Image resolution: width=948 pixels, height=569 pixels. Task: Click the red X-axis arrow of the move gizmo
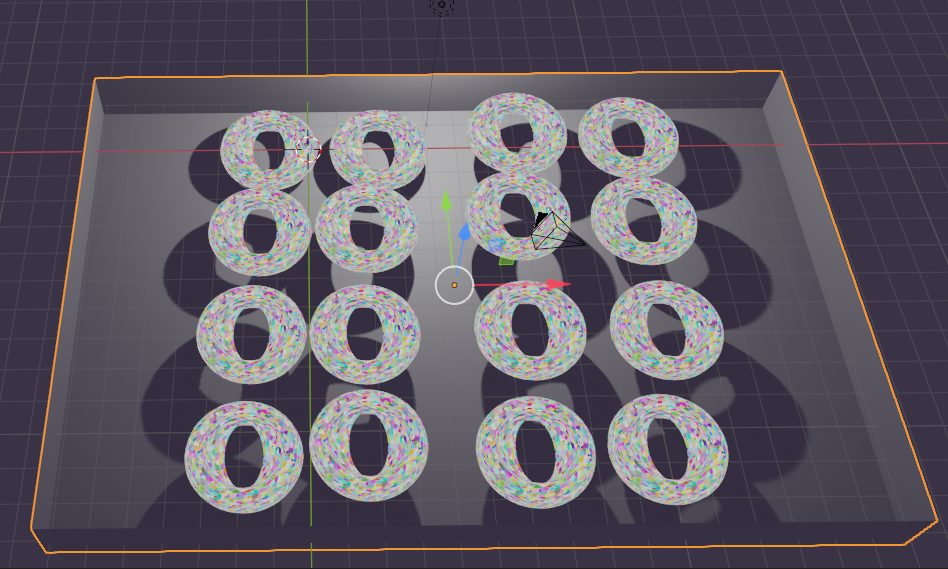[558, 285]
